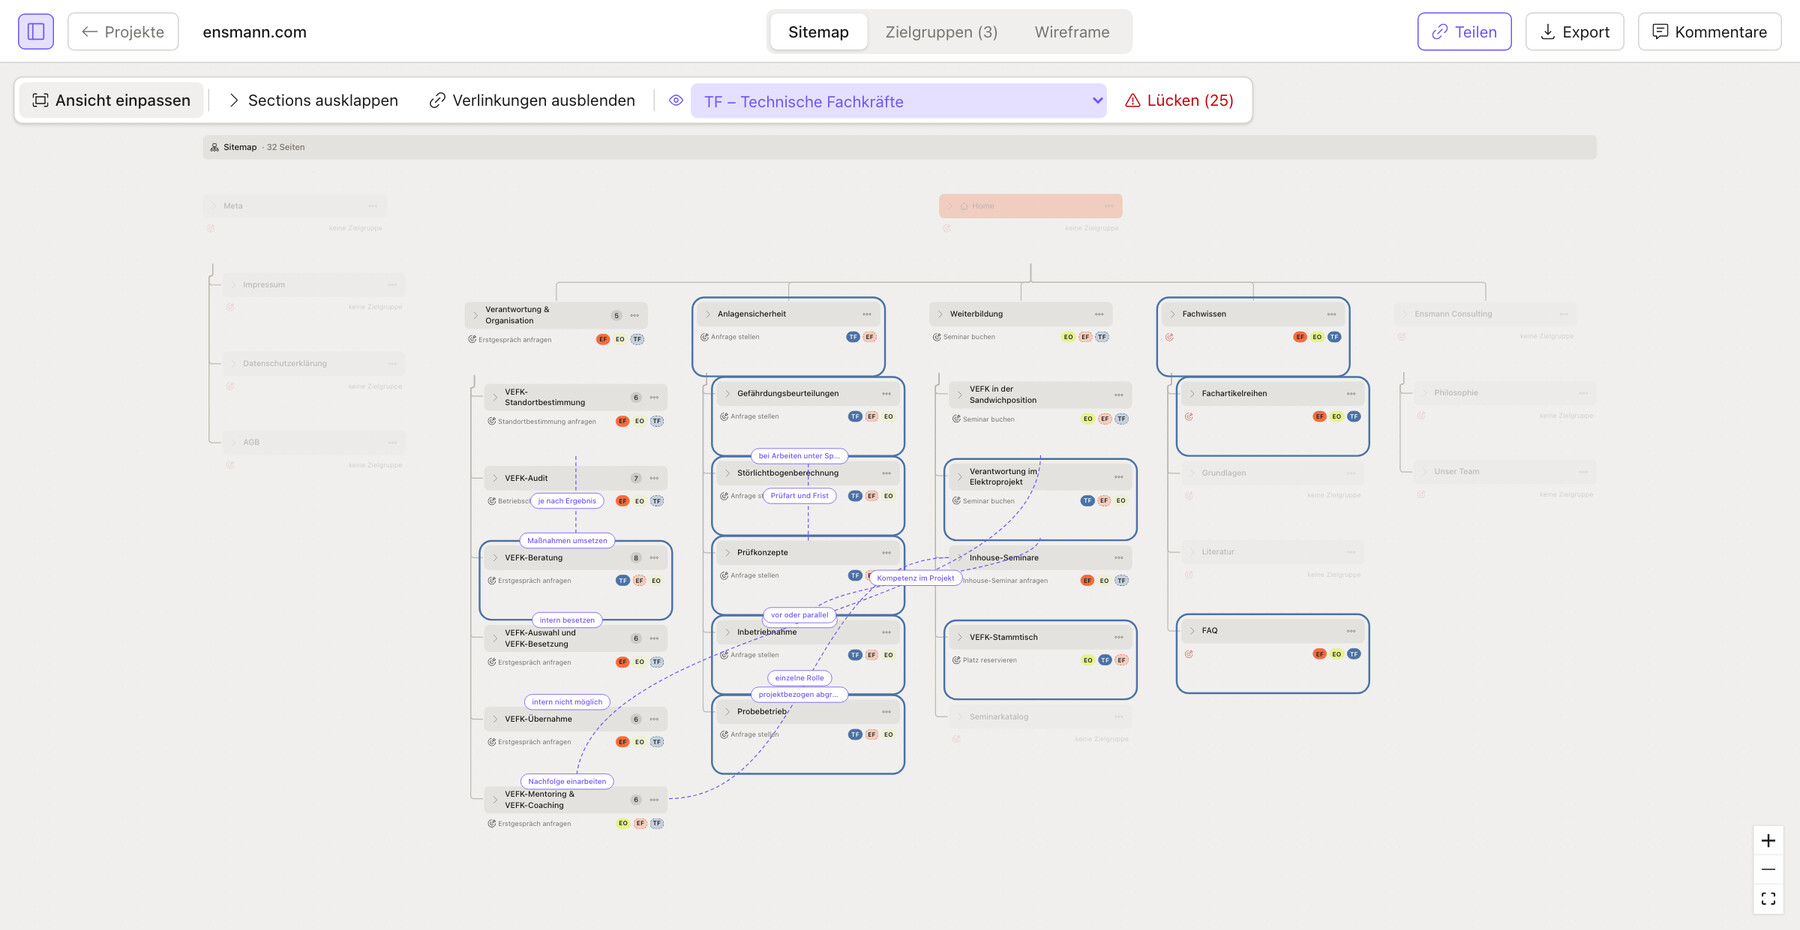The image size is (1800, 930).
Task: Select the 'Maßnahmen umsetzen' link label
Action: point(567,541)
